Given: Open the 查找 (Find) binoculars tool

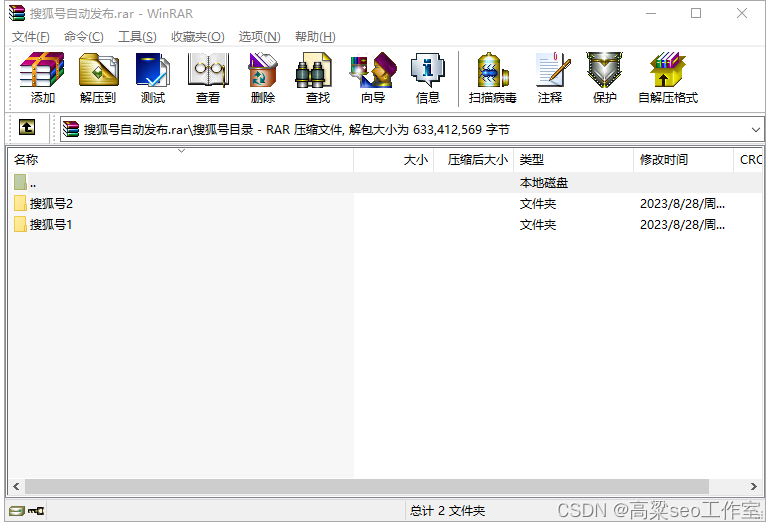Looking at the screenshot, I should point(317,78).
